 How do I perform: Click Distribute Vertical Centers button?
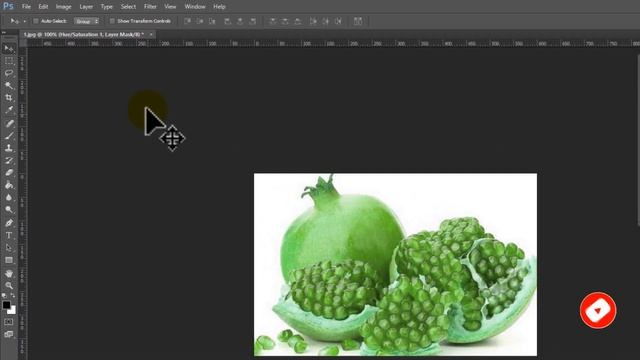click(x=285, y=21)
